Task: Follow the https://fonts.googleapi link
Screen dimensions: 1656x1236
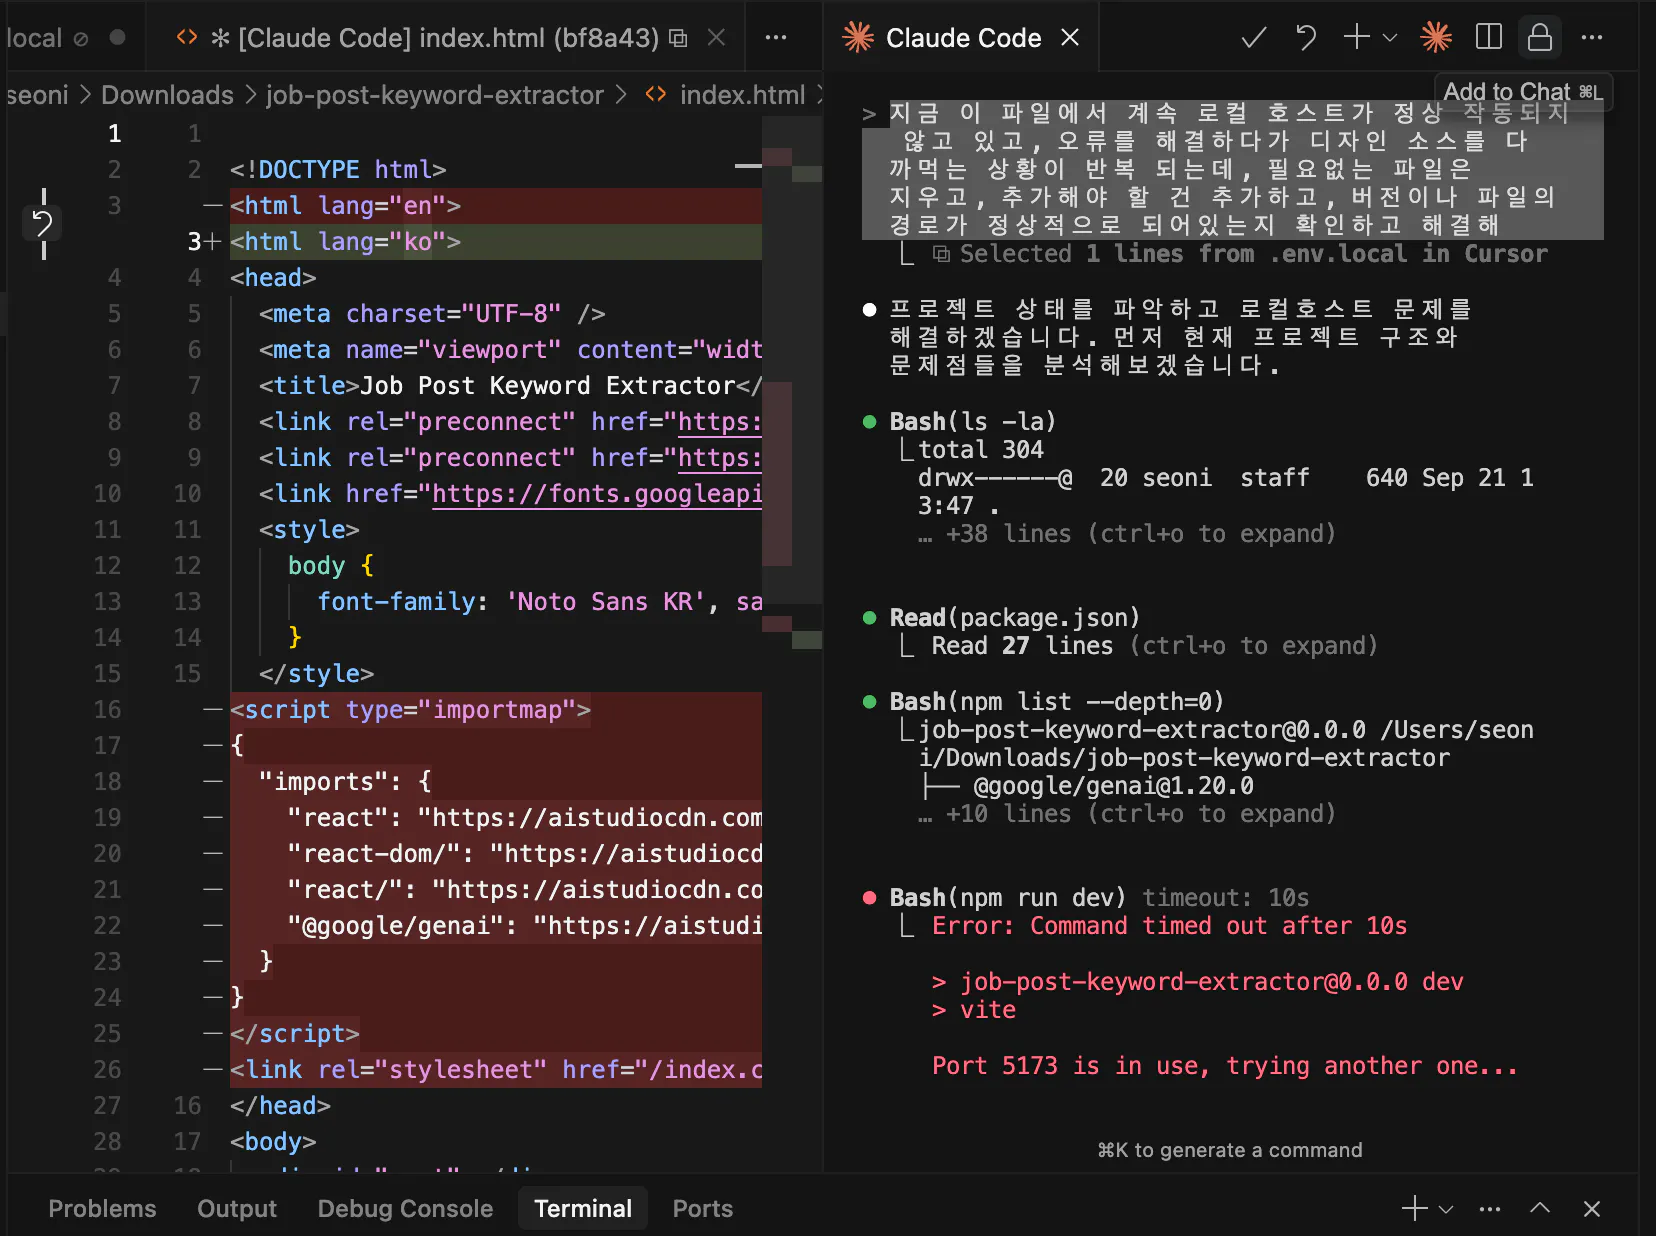Action: click(x=597, y=494)
